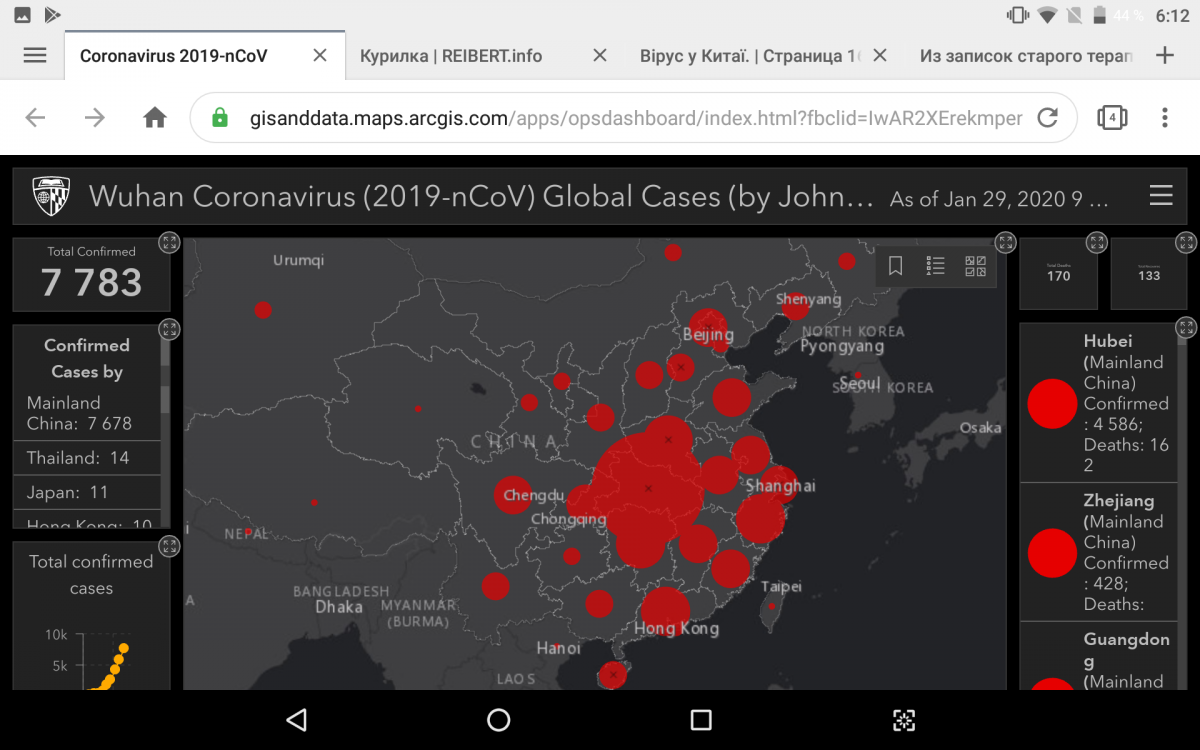Image resolution: width=1200 pixels, height=750 pixels.
Task: Open Android recent apps square
Action: (x=701, y=720)
